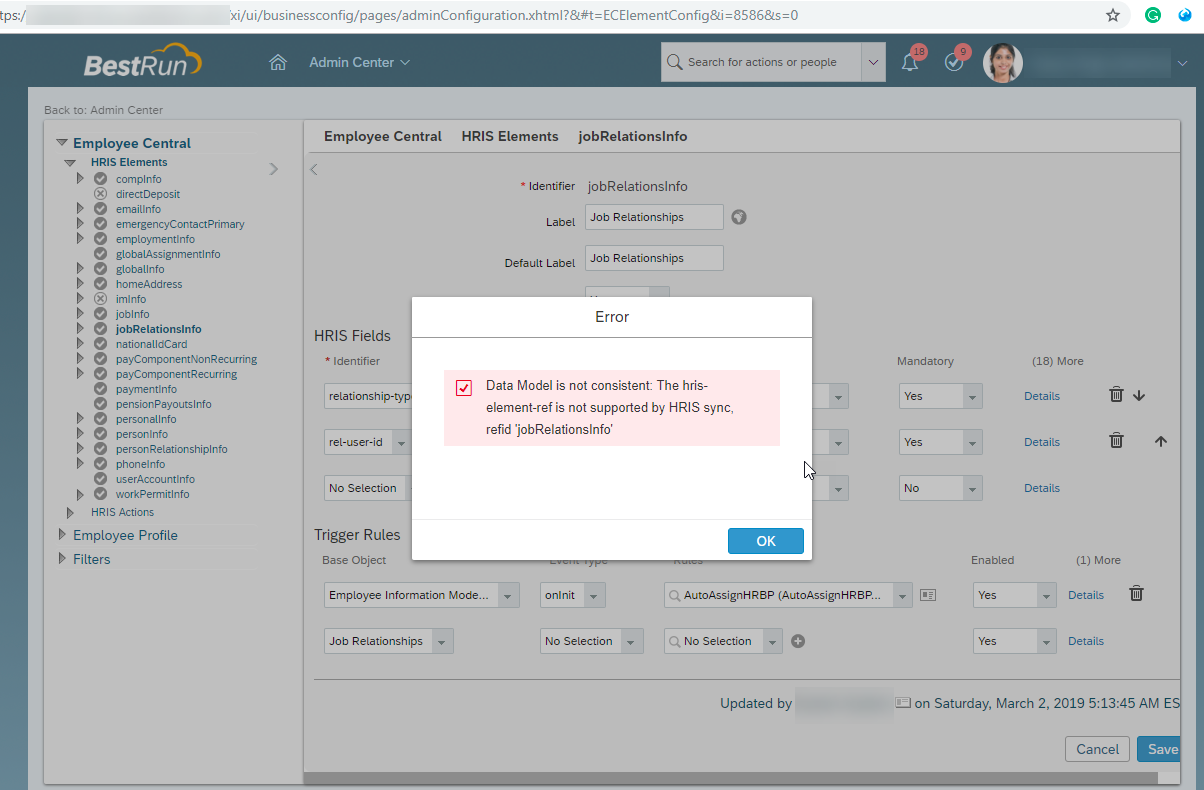The width and height of the screenshot is (1204, 790).
Task: Open Details for AutoAssignHRBP rule
Action: tap(1086, 595)
